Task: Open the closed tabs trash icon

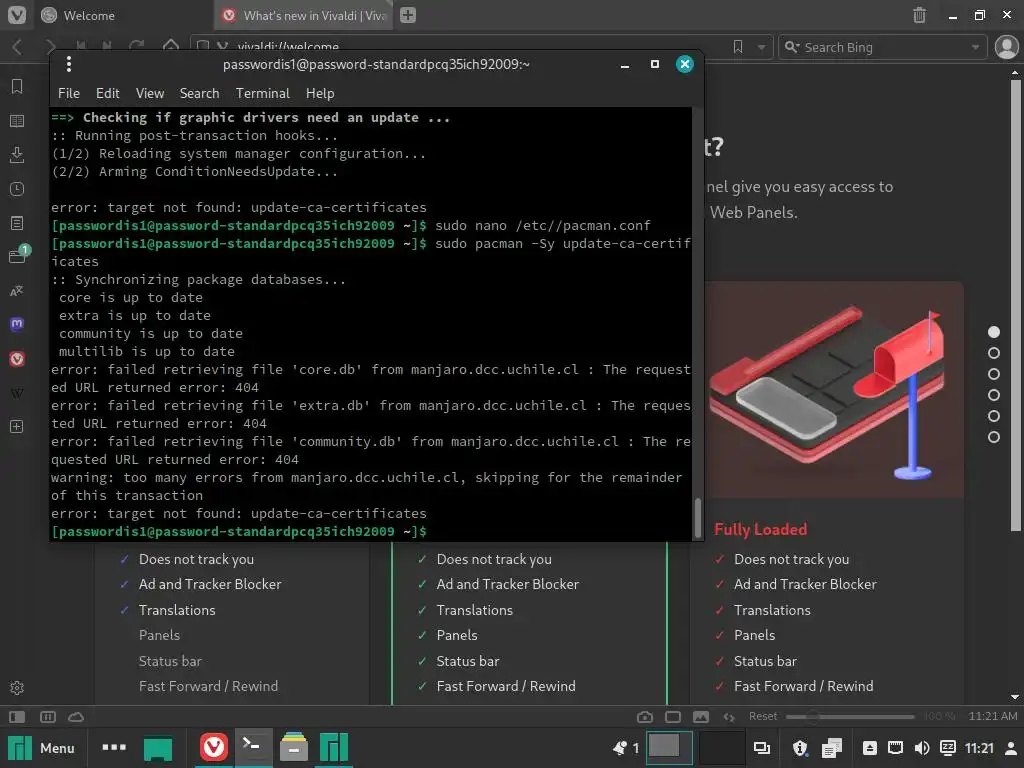Action: pyautogui.click(x=919, y=15)
